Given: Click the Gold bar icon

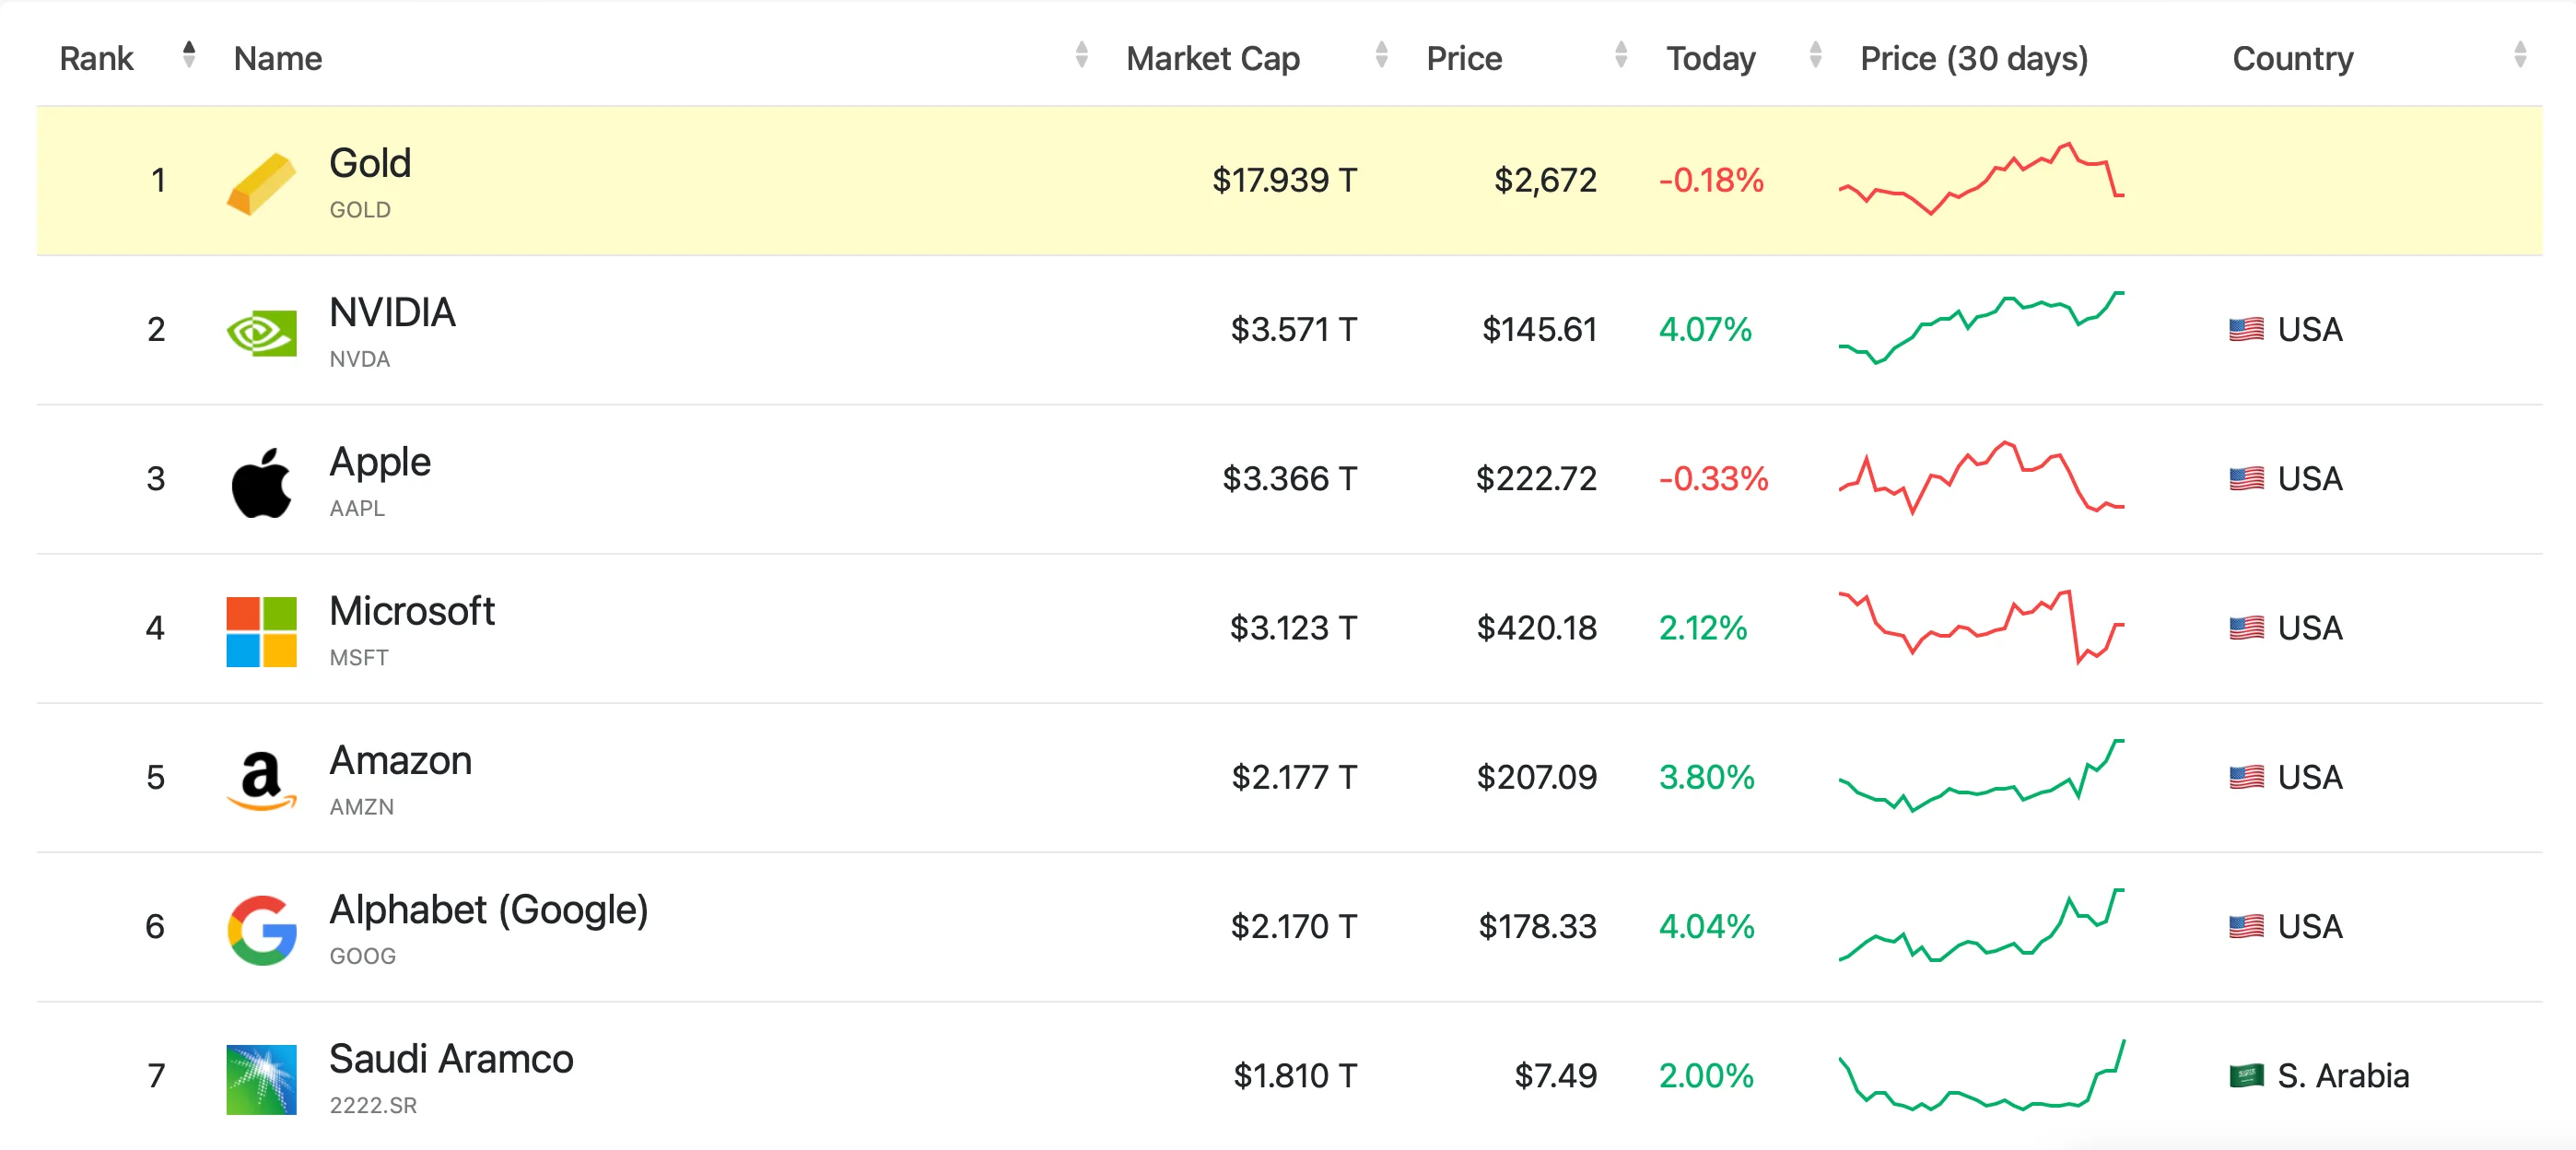Looking at the screenshot, I should coord(261,183).
